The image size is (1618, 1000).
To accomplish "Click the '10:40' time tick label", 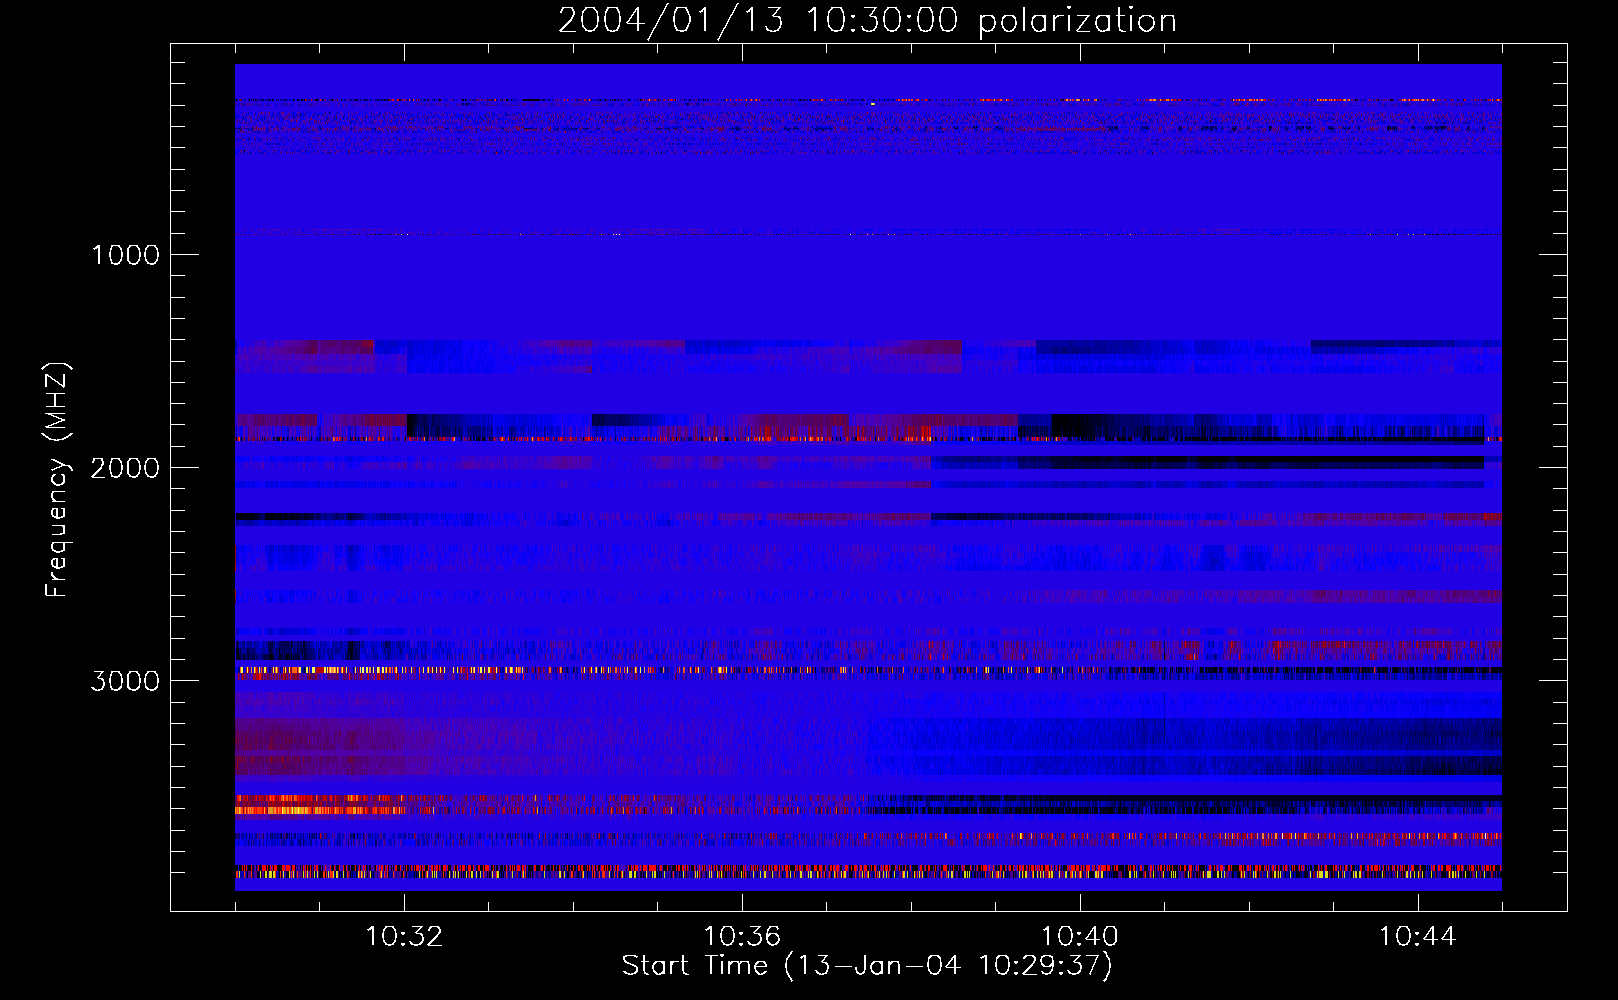I will tap(1080, 937).
